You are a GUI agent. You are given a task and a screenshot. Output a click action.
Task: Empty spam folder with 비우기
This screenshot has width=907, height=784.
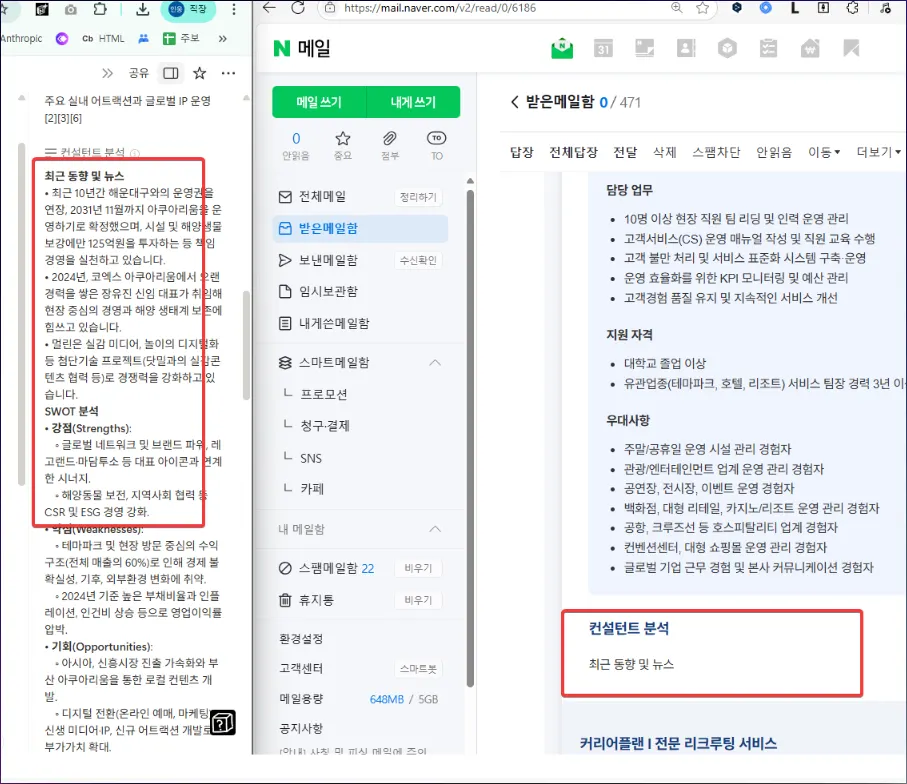[418, 568]
